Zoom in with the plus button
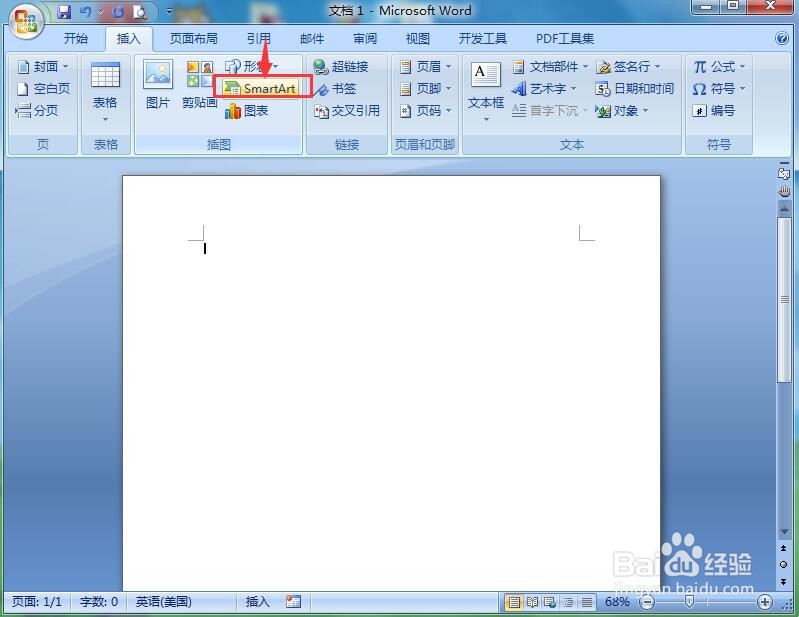Screen dimensions: 799x617 tap(764, 603)
